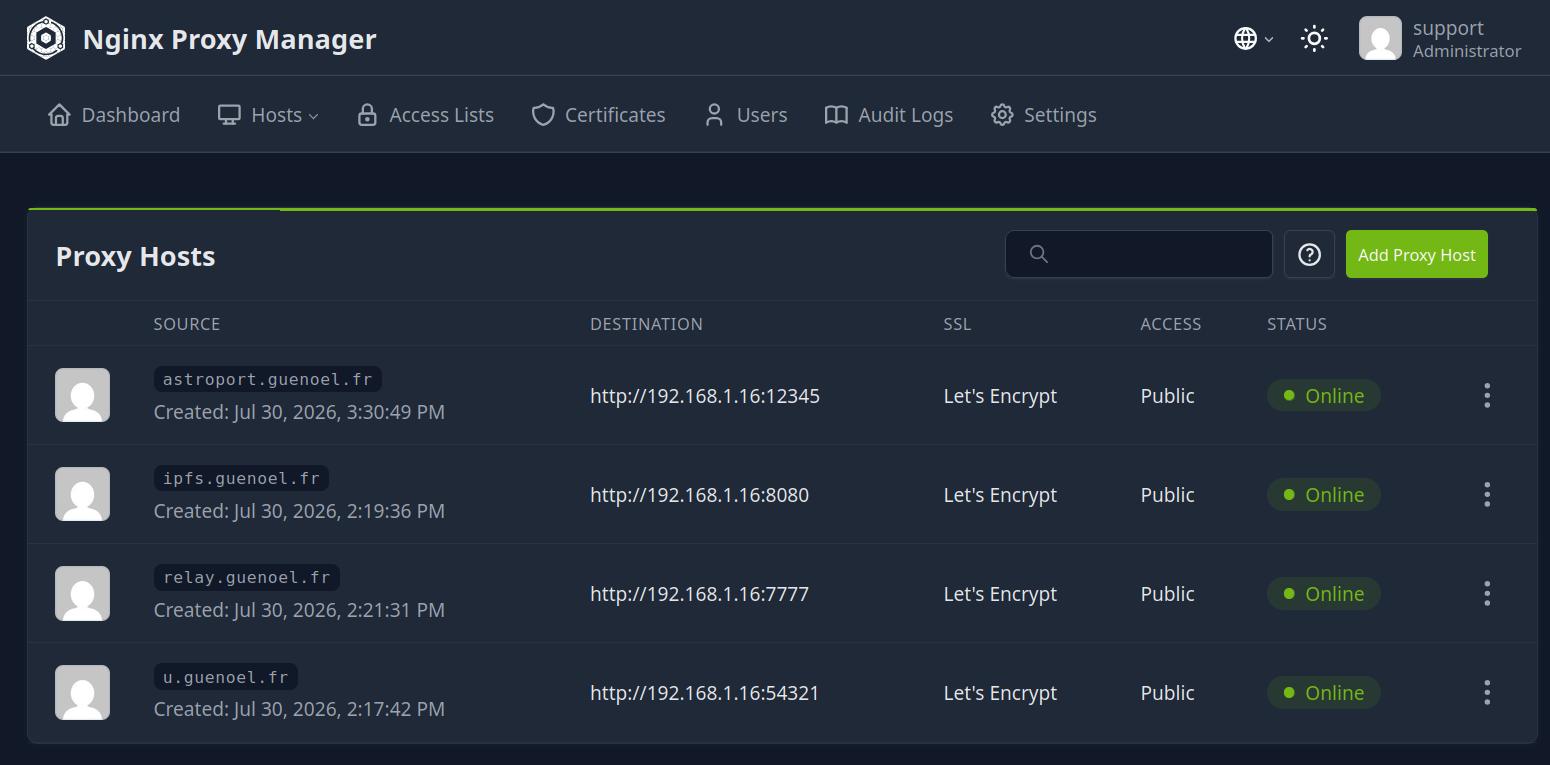
Task: Toggle light theme with sun icon
Action: click(1314, 39)
